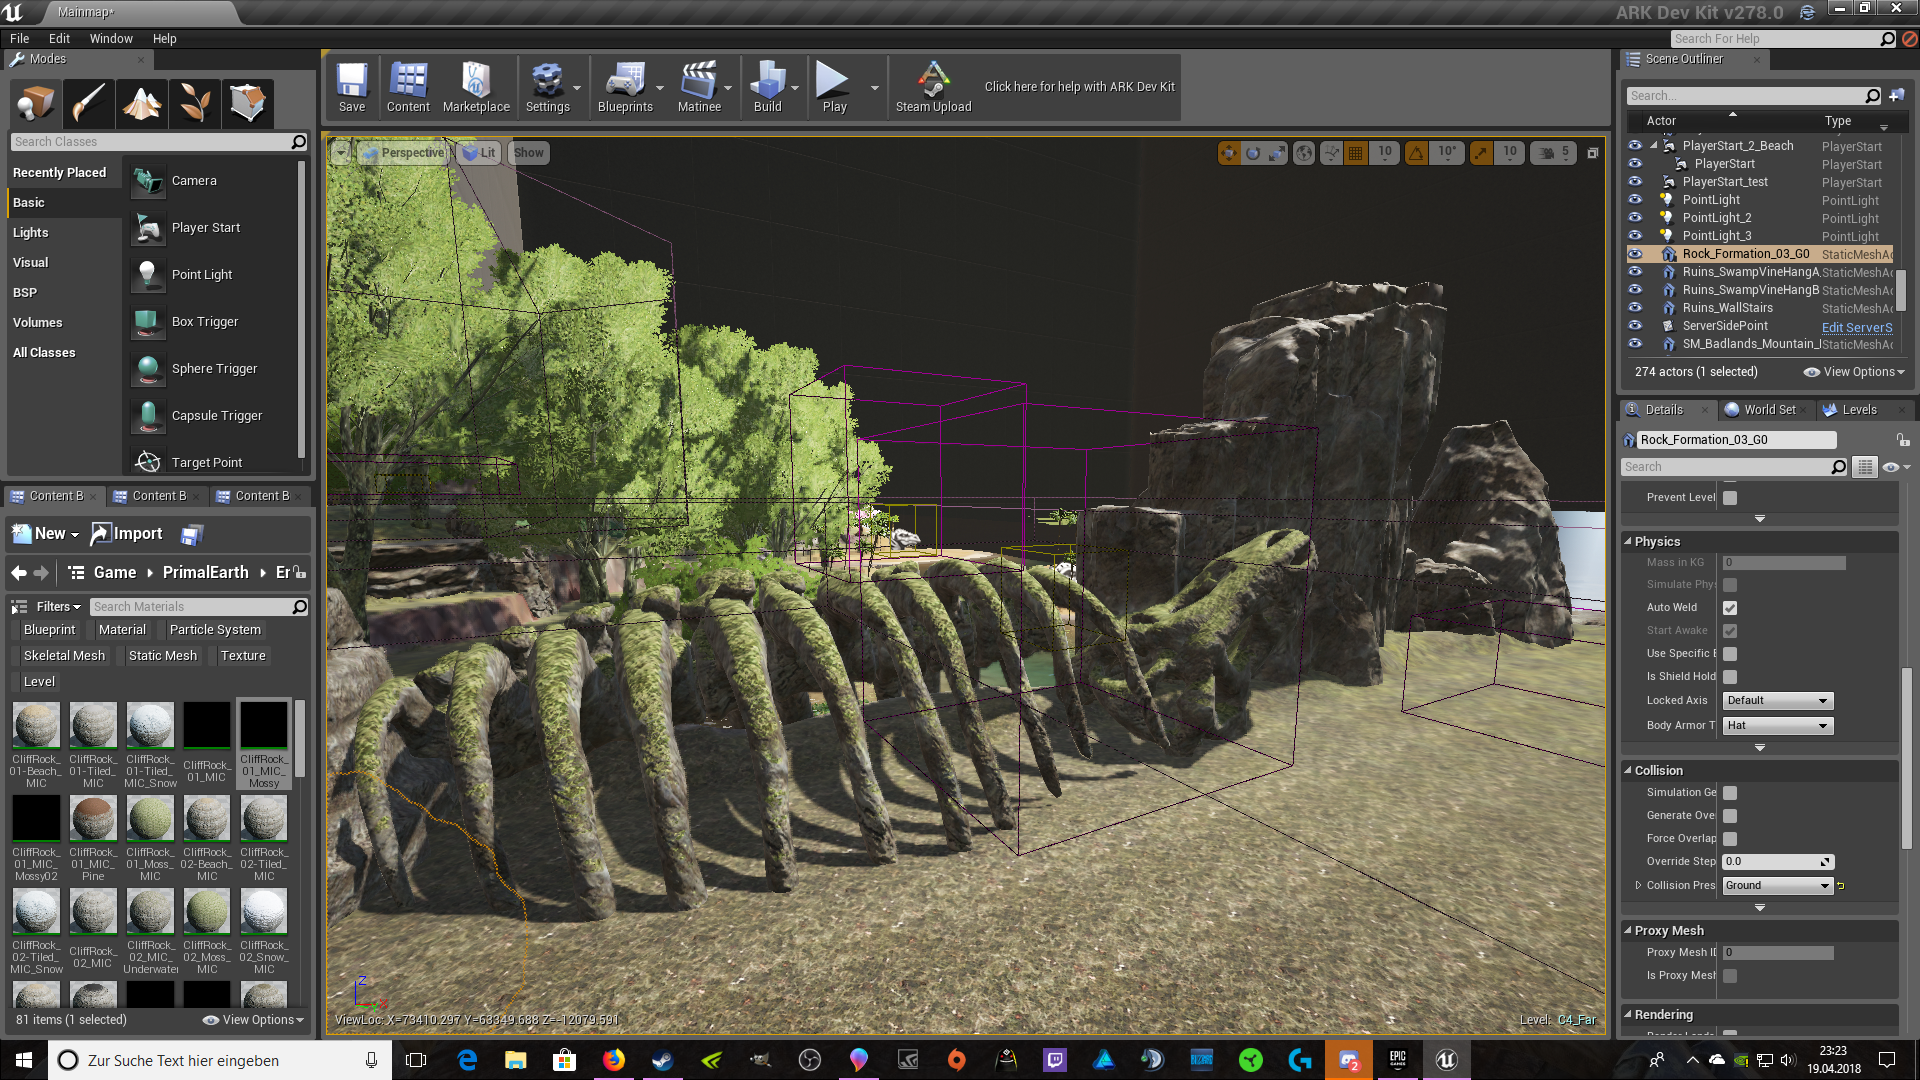The height and width of the screenshot is (1080, 1920).
Task: Click the viewport Show button
Action: coord(529,153)
